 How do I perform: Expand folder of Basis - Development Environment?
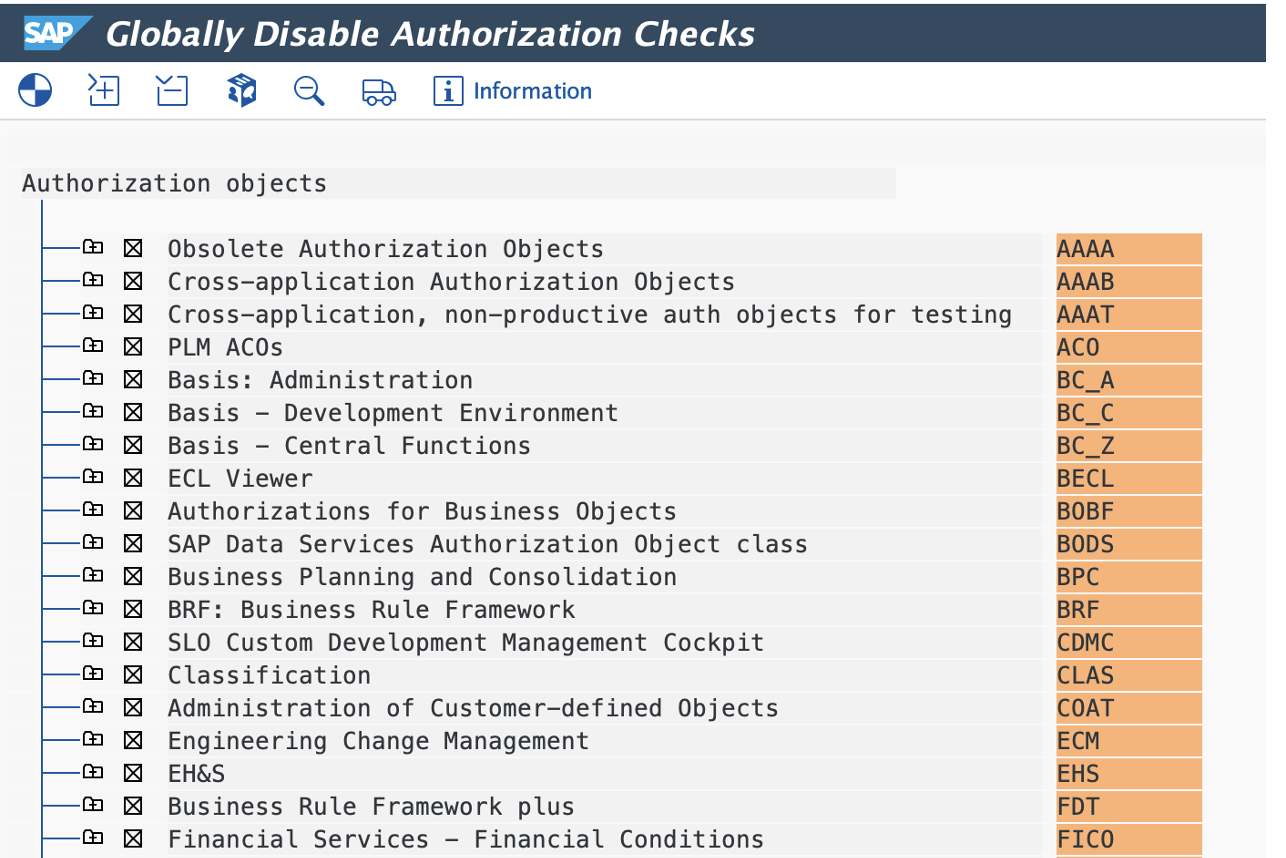click(93, 411)
